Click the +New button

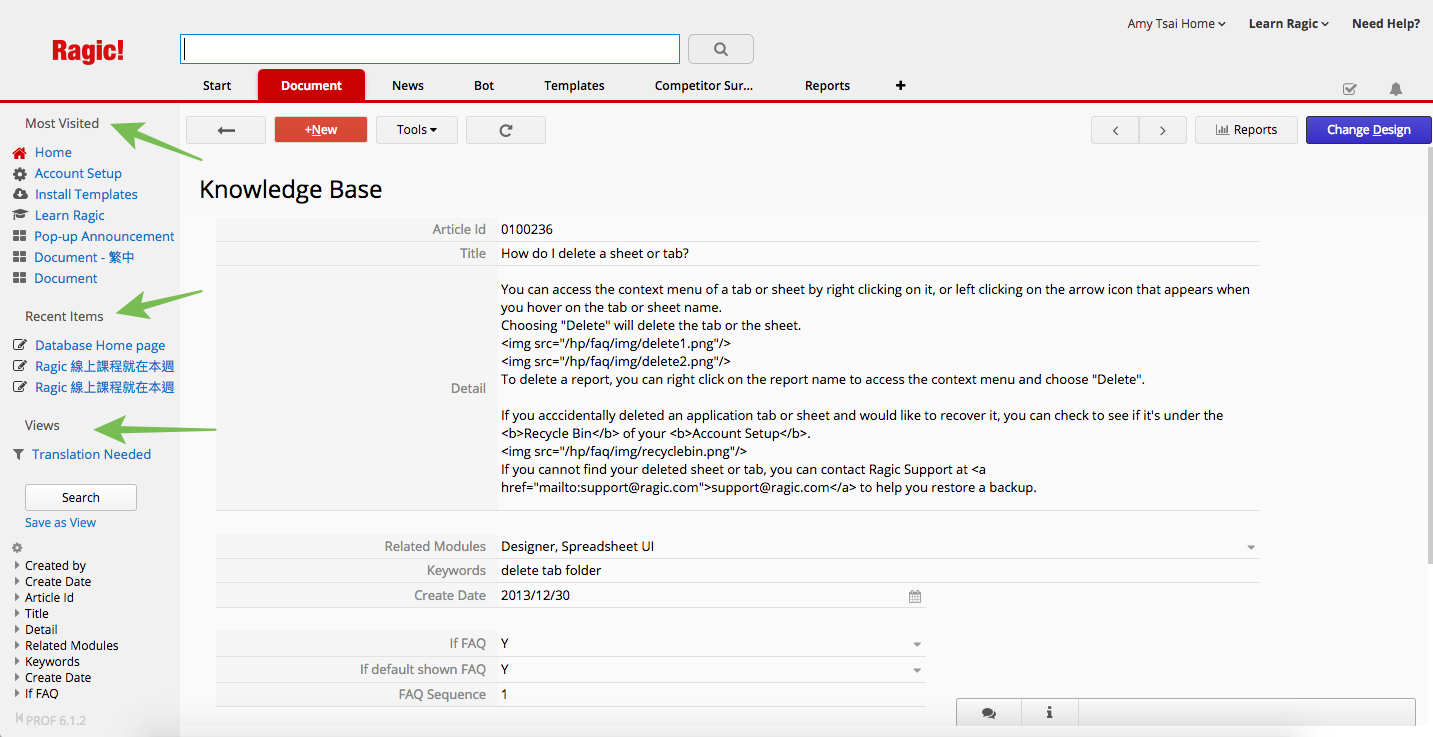pyautogui.click(x=321, y=130)
